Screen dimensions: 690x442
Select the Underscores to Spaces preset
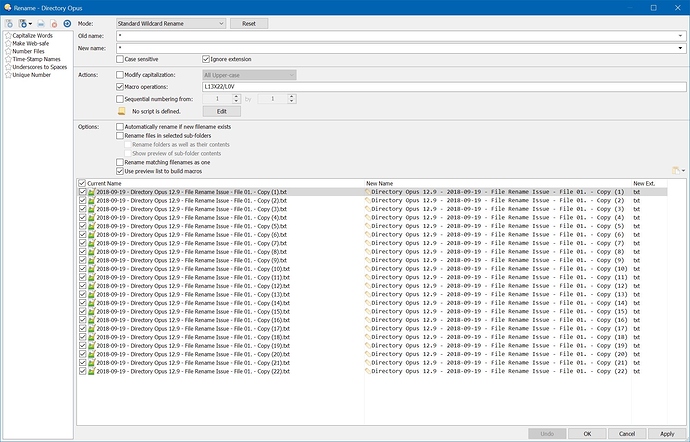click(40, 67)
